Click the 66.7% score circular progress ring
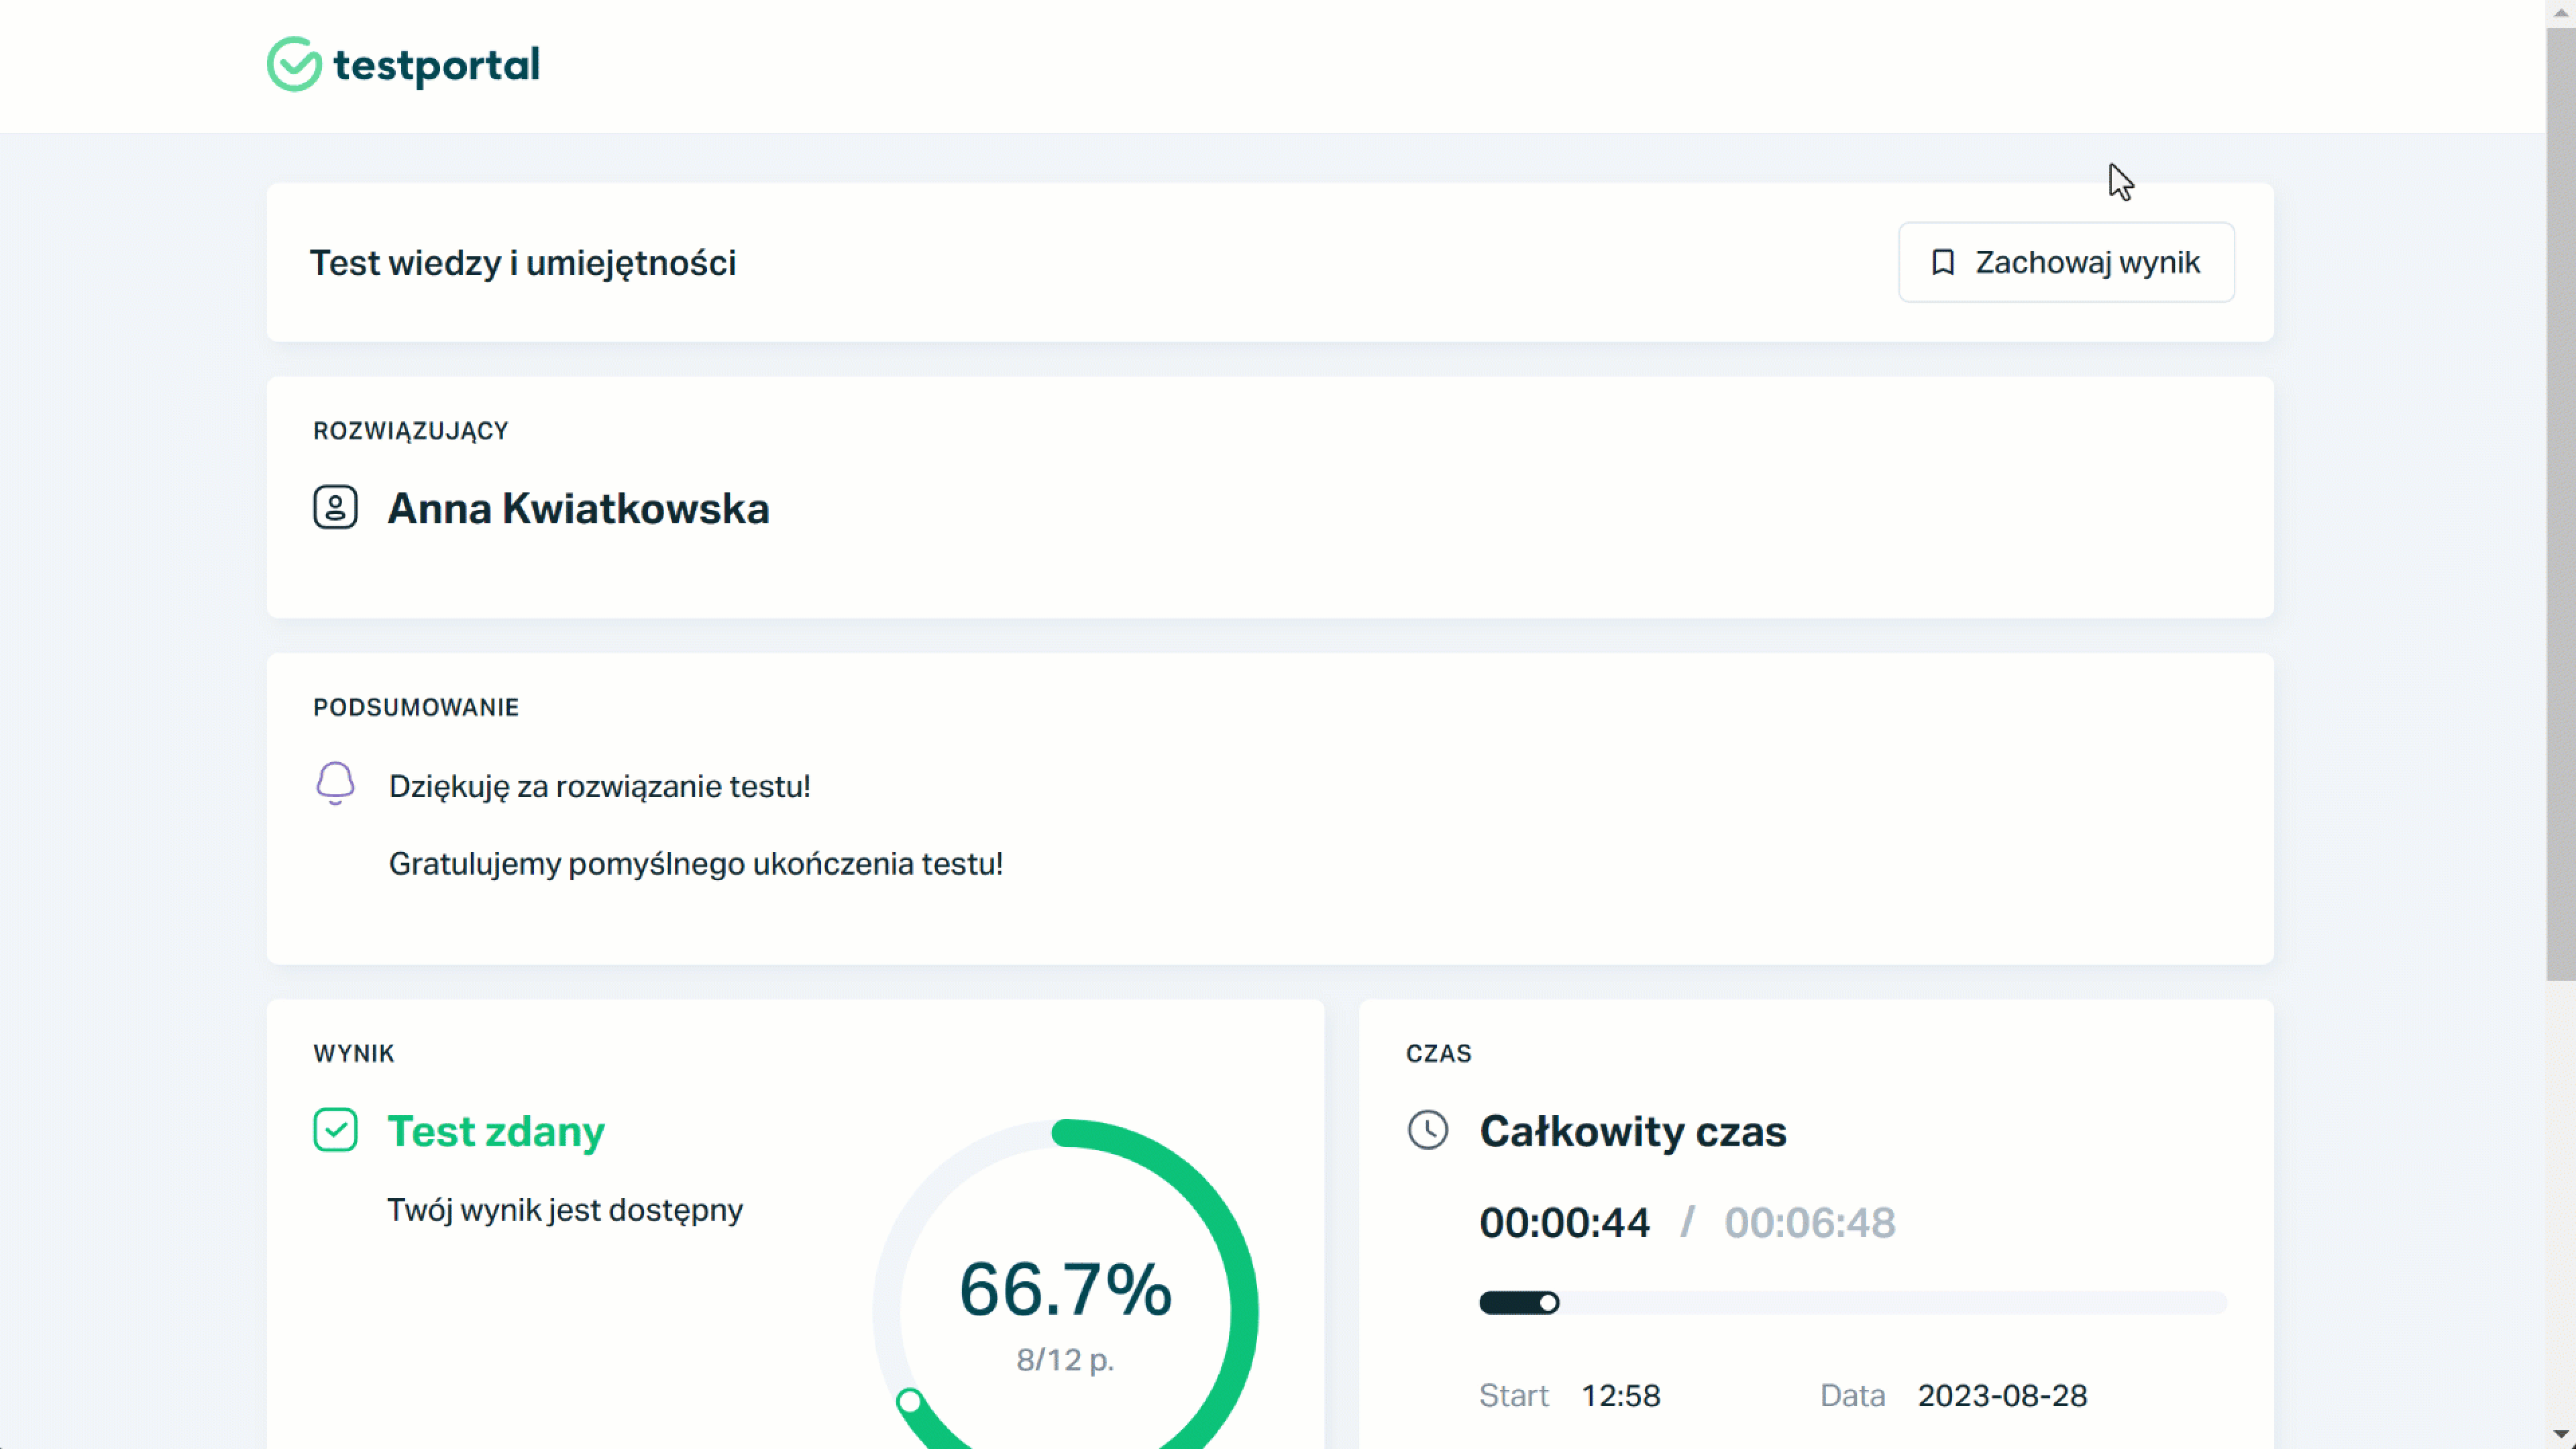Screen dimensions: 2576x1449 click(1065, 1284)
